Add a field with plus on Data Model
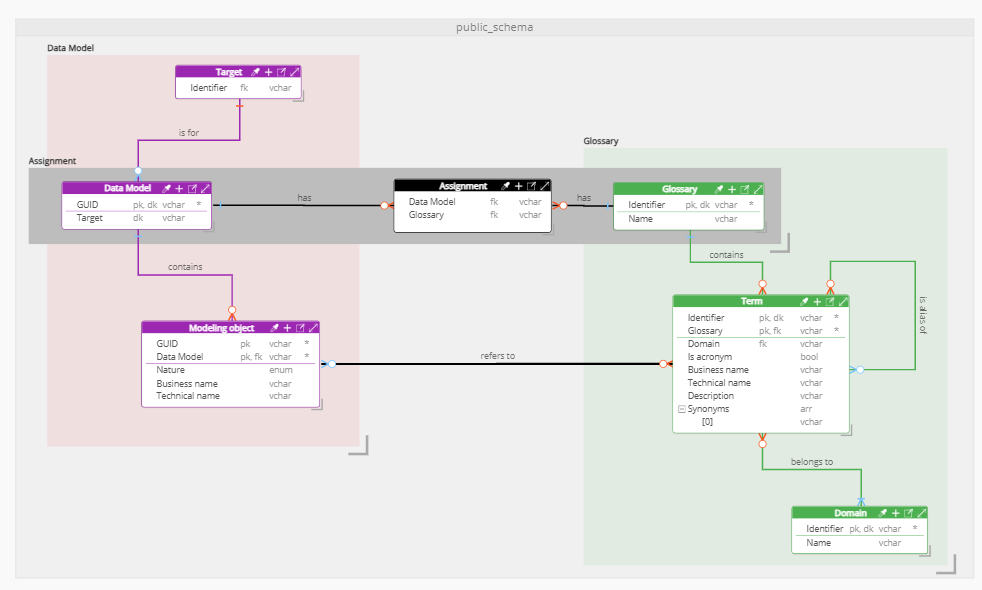This screenshot has height=590, width=982. pos(180,188)
